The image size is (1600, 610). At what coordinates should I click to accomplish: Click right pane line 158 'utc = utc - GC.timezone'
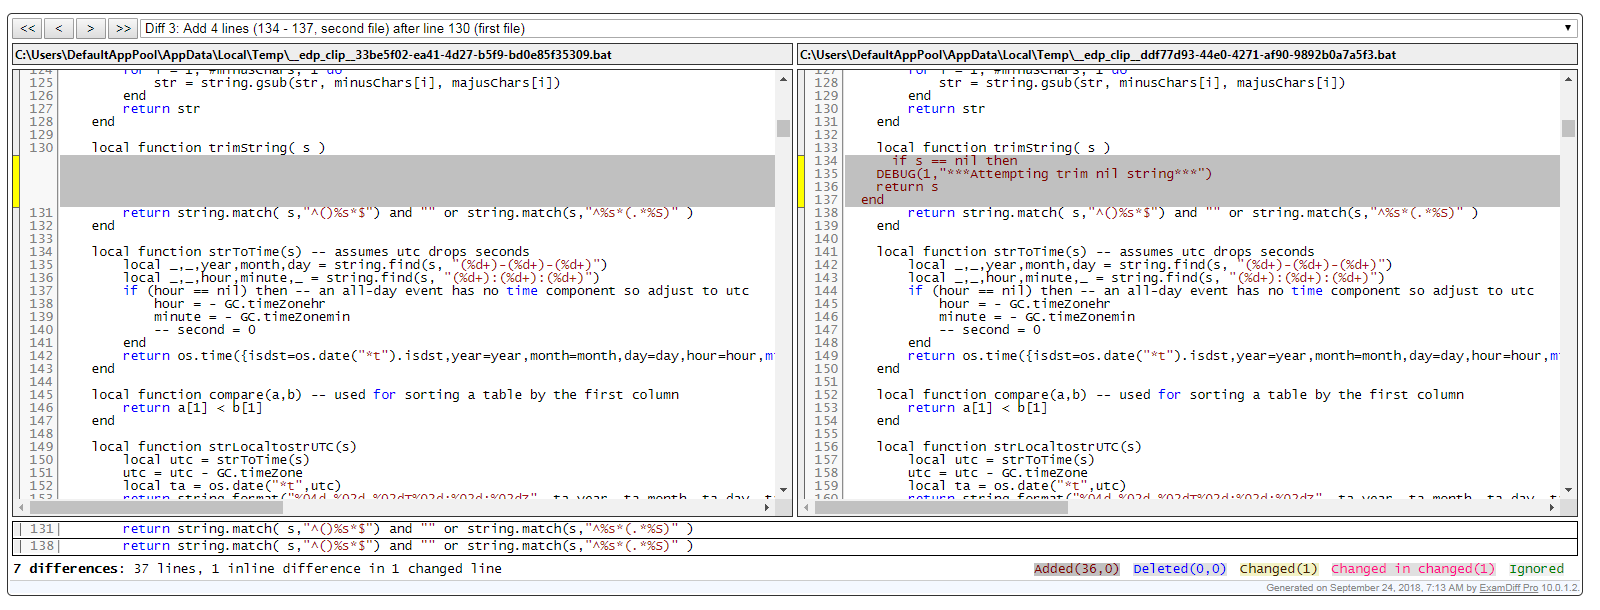click(997, 473)
